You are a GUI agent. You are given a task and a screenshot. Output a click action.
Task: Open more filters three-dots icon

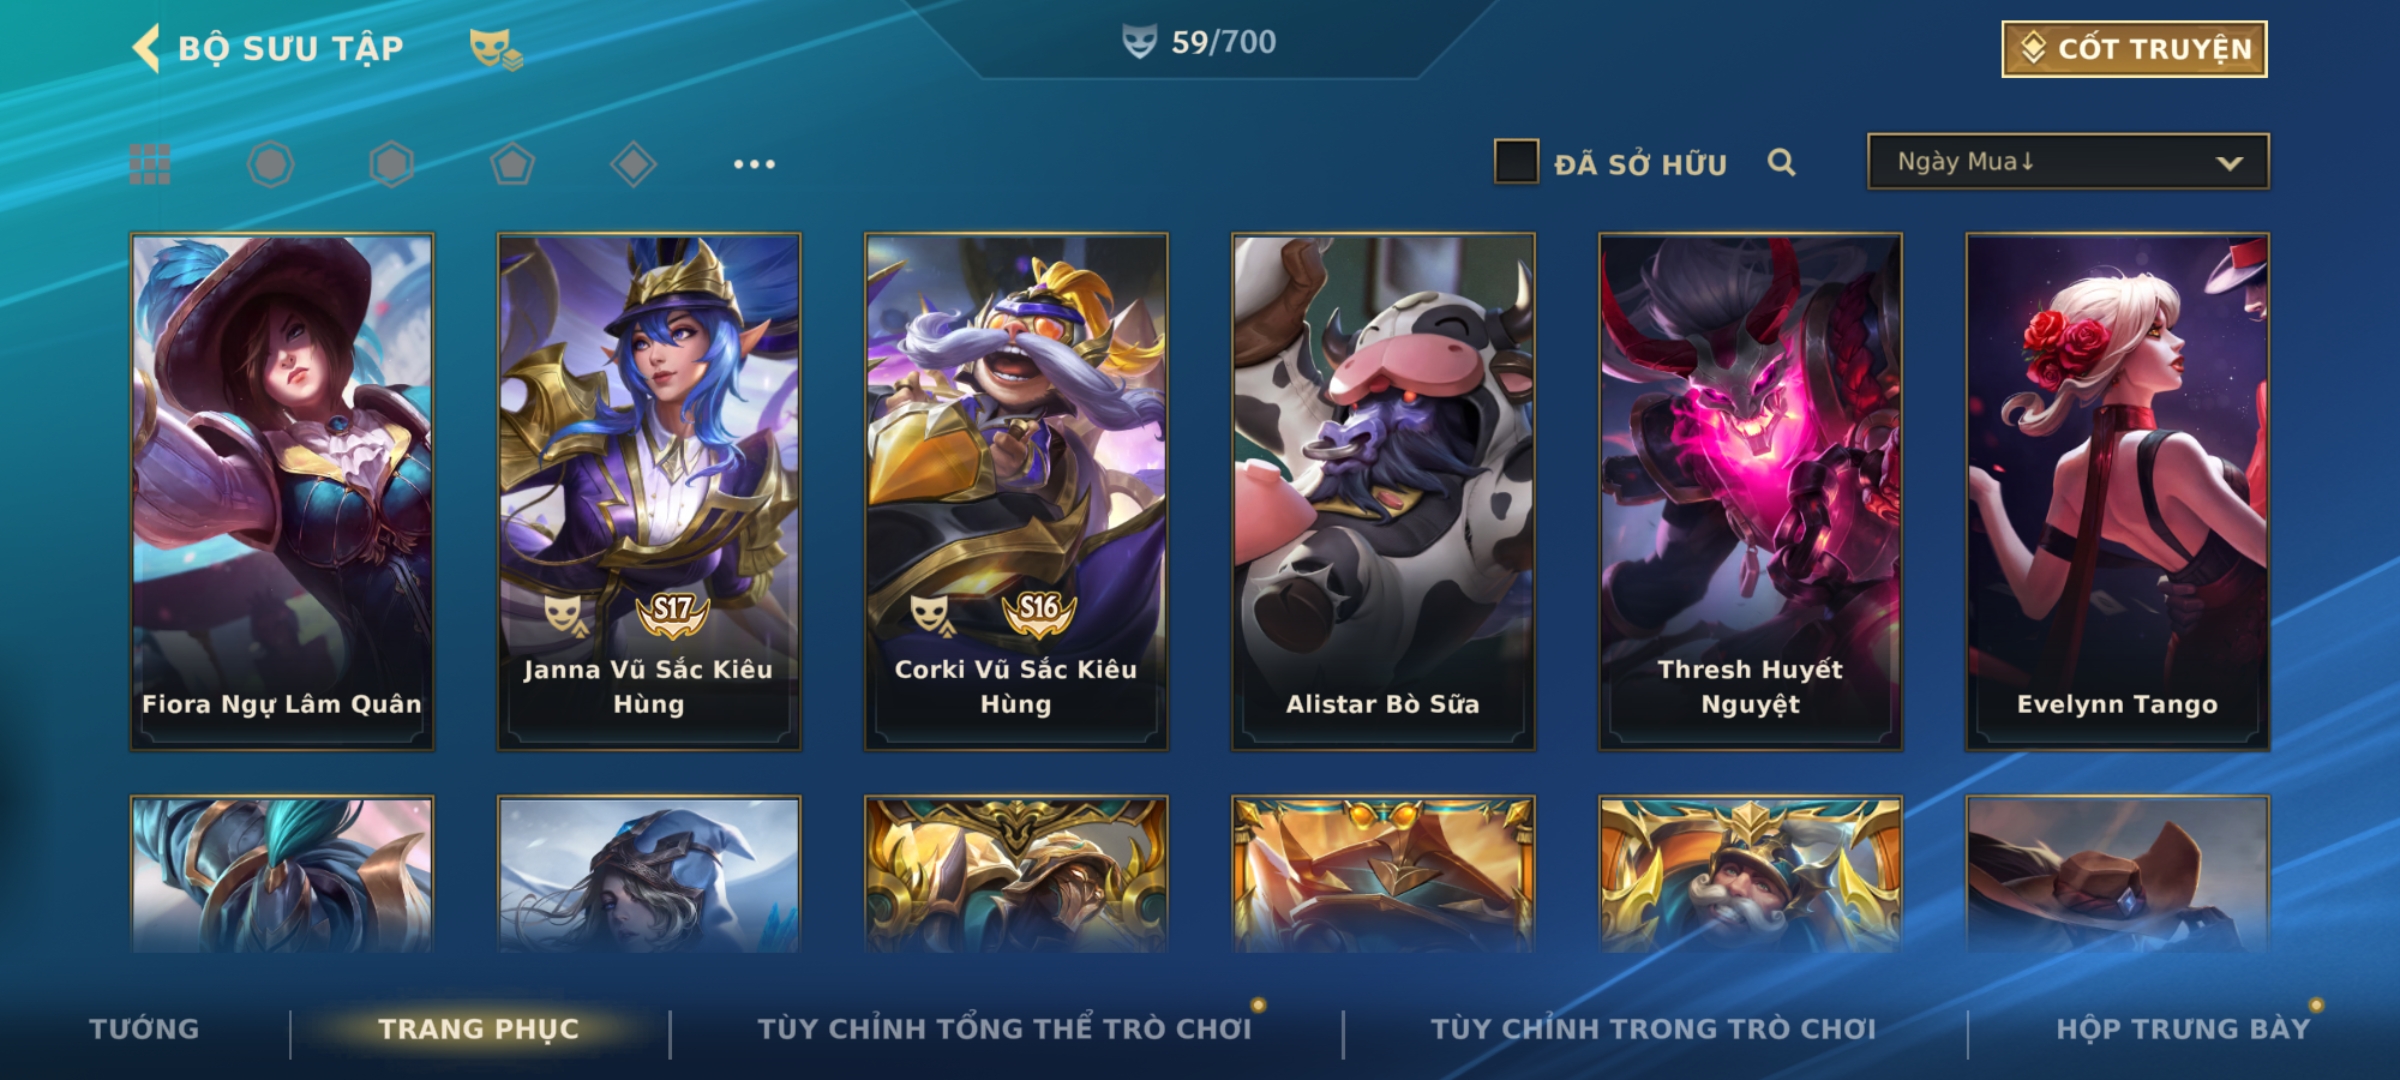point(754,164)
